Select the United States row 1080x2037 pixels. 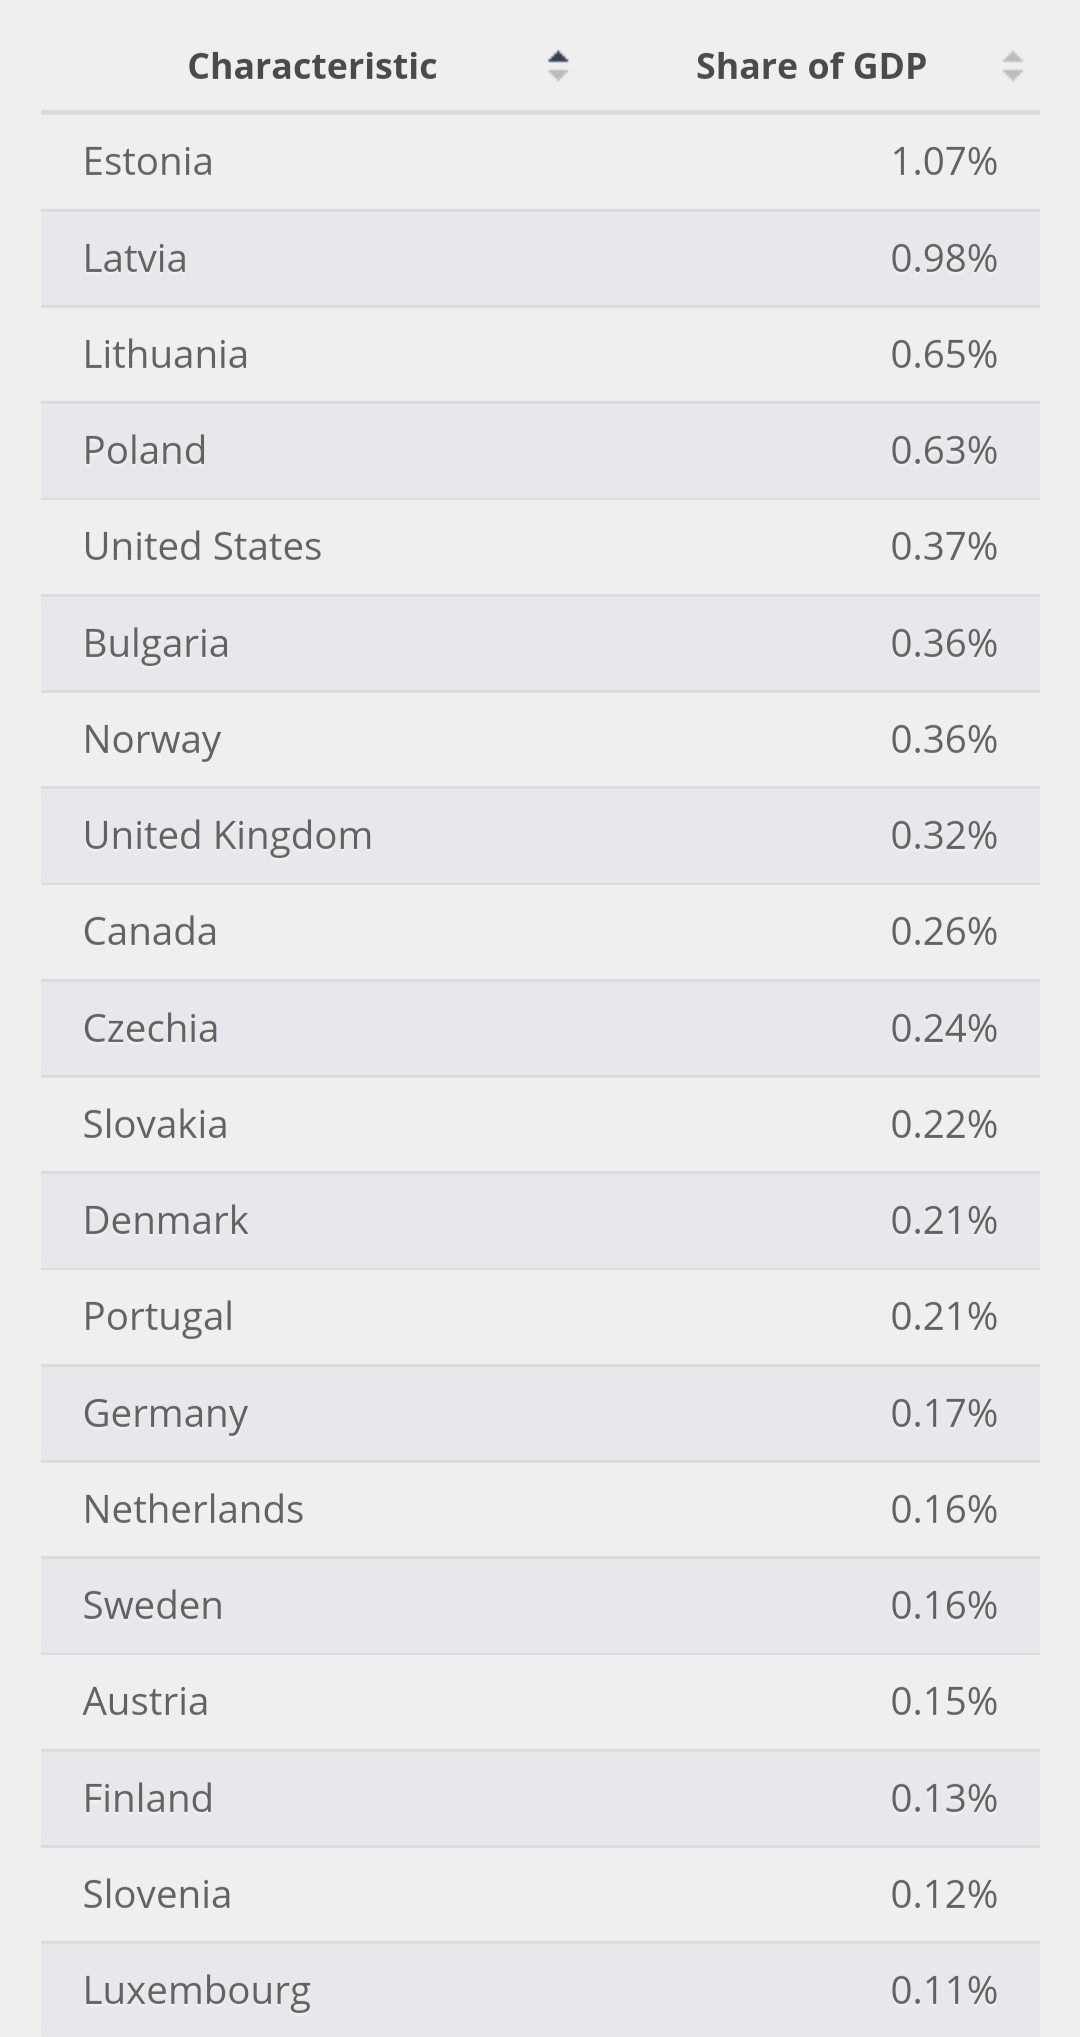click(540, 547)
